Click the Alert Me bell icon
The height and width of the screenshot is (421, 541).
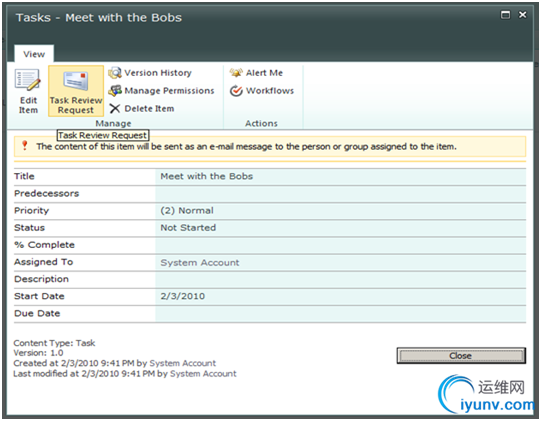(x=236, y=73)
